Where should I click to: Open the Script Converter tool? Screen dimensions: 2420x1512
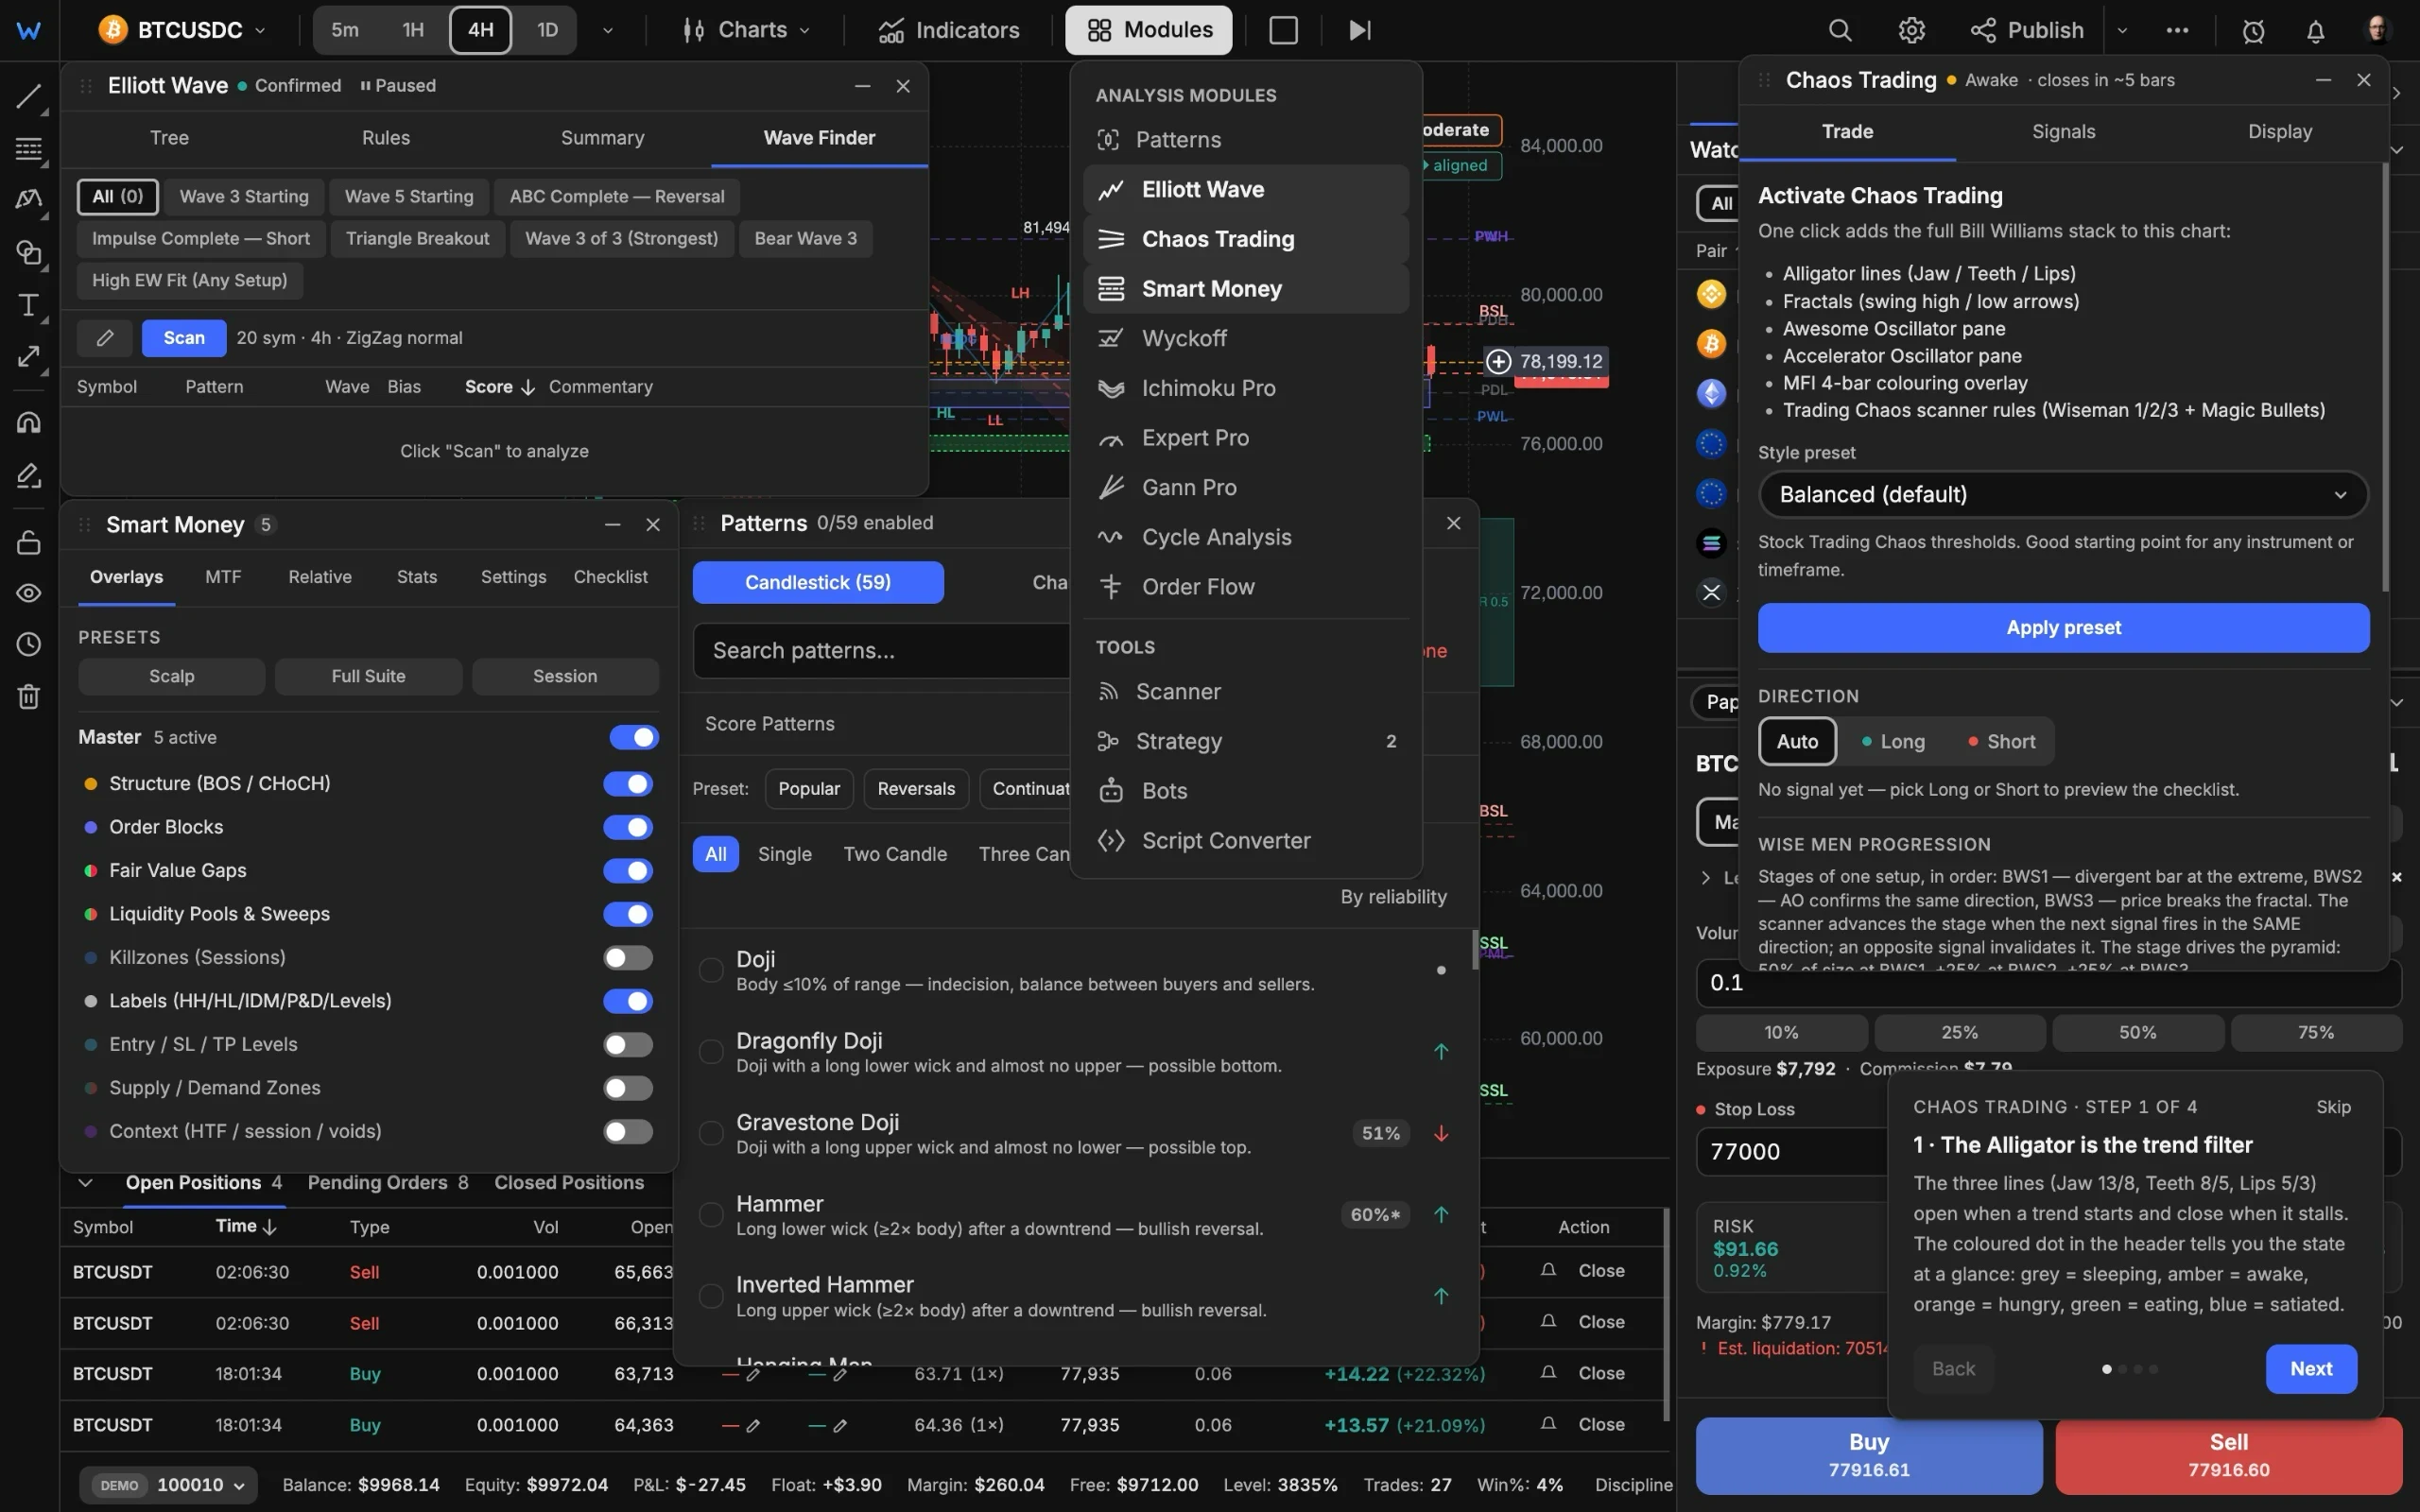pyautogui.click(x=1246, y=841)
